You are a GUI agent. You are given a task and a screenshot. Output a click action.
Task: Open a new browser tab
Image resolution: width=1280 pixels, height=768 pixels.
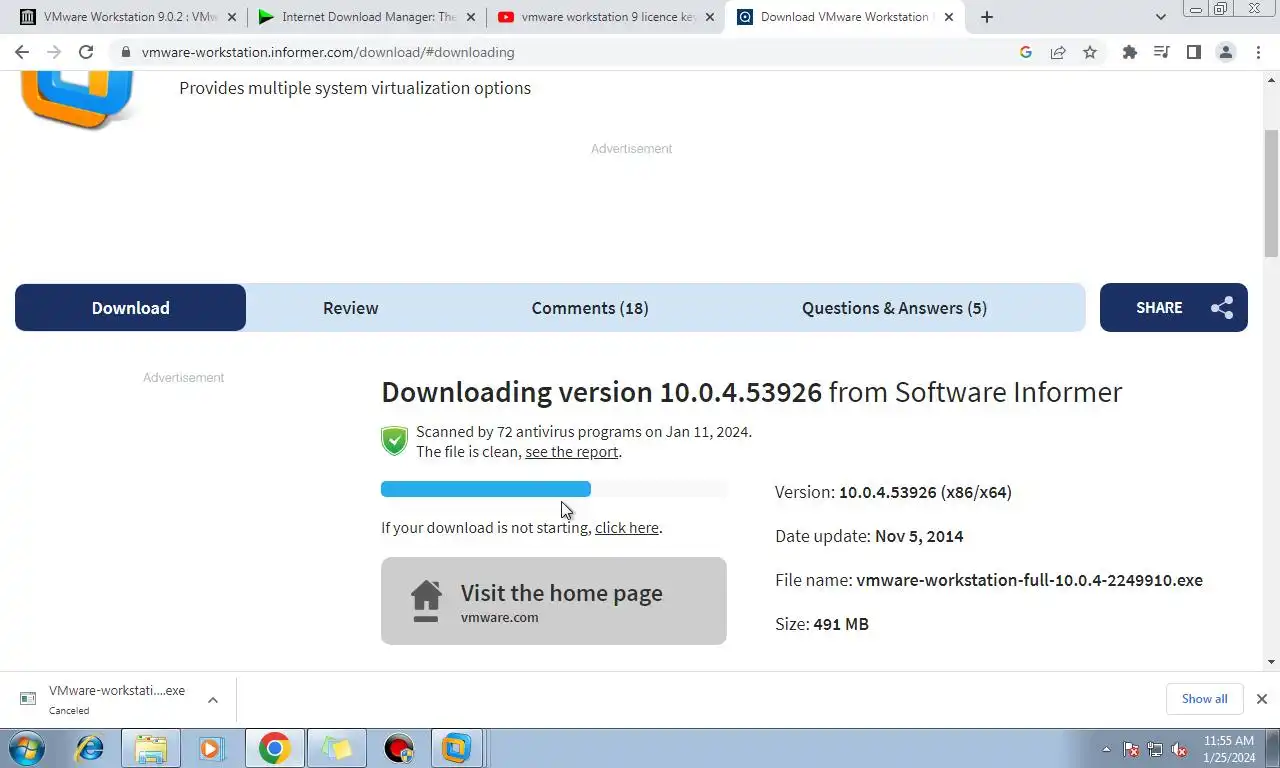pos(987,17)
